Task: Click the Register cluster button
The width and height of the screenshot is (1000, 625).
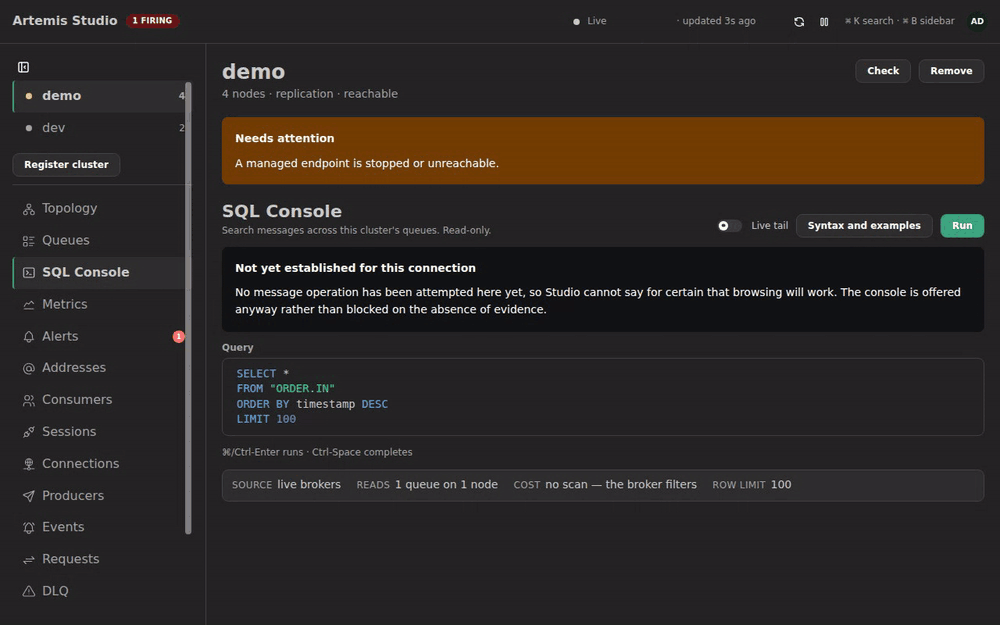Action: pyautogui.click(x=66, y=165)
